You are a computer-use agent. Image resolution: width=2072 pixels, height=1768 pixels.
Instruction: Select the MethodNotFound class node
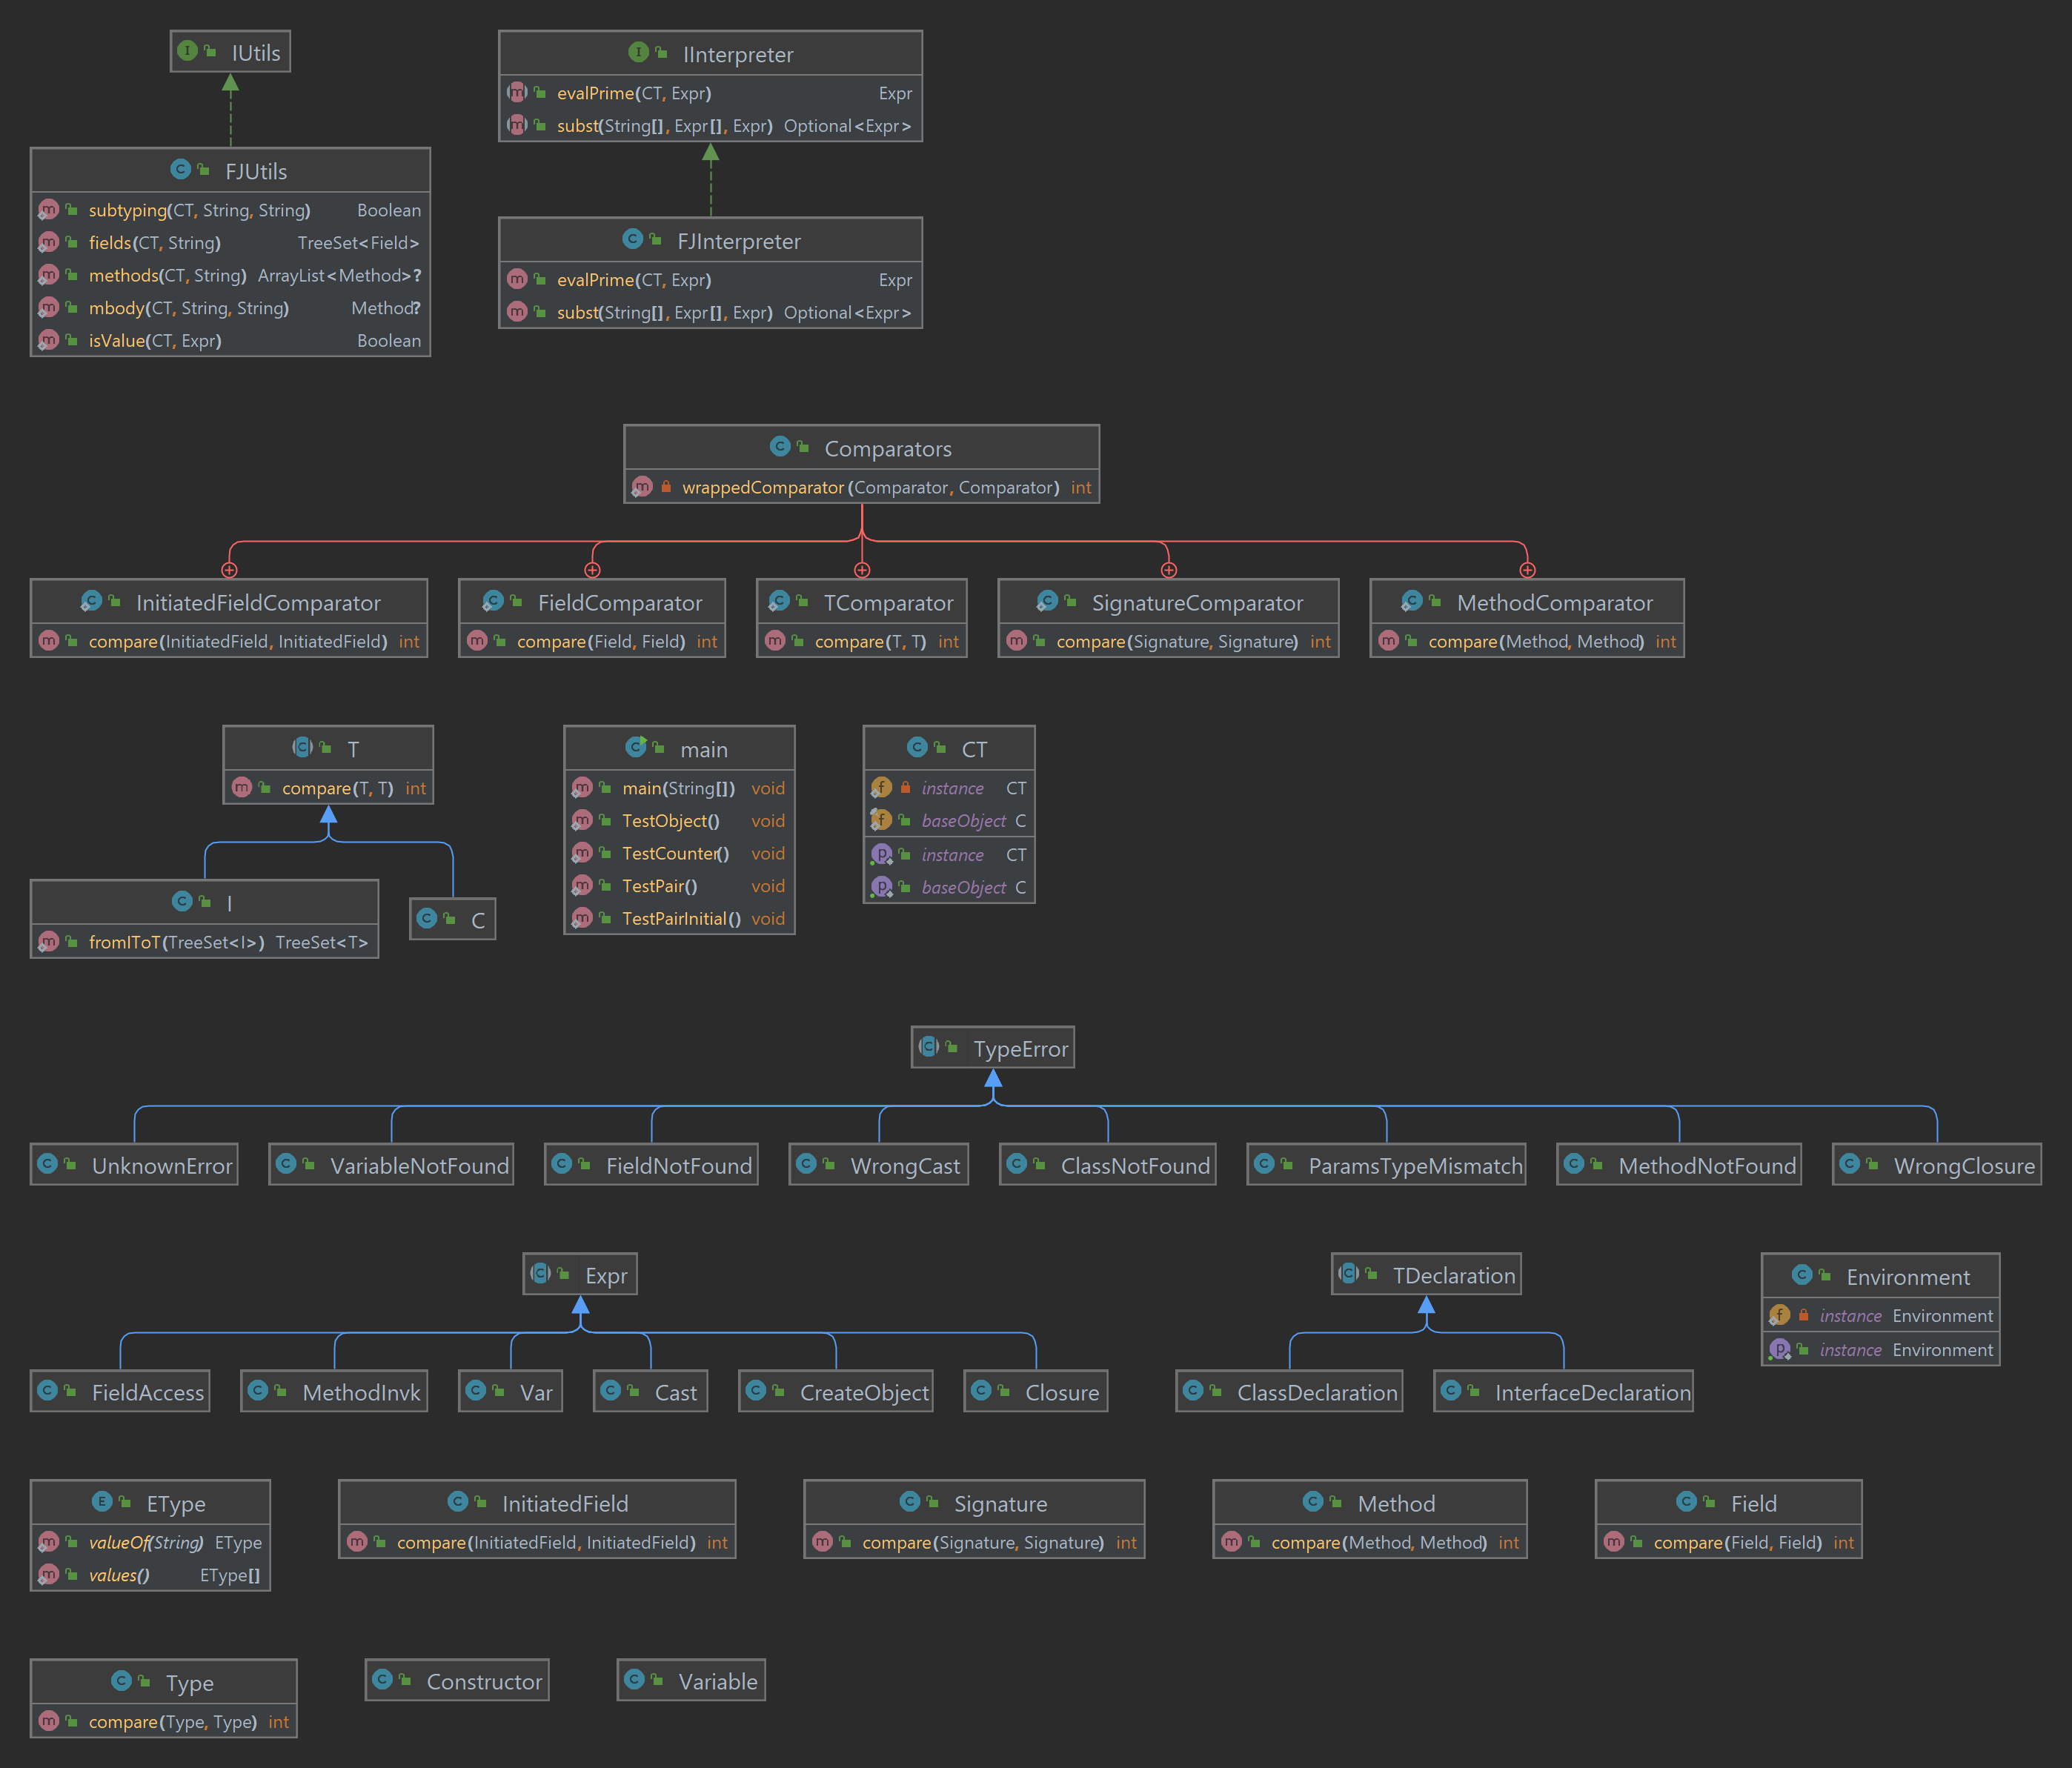click(x=1679, y=1165)
